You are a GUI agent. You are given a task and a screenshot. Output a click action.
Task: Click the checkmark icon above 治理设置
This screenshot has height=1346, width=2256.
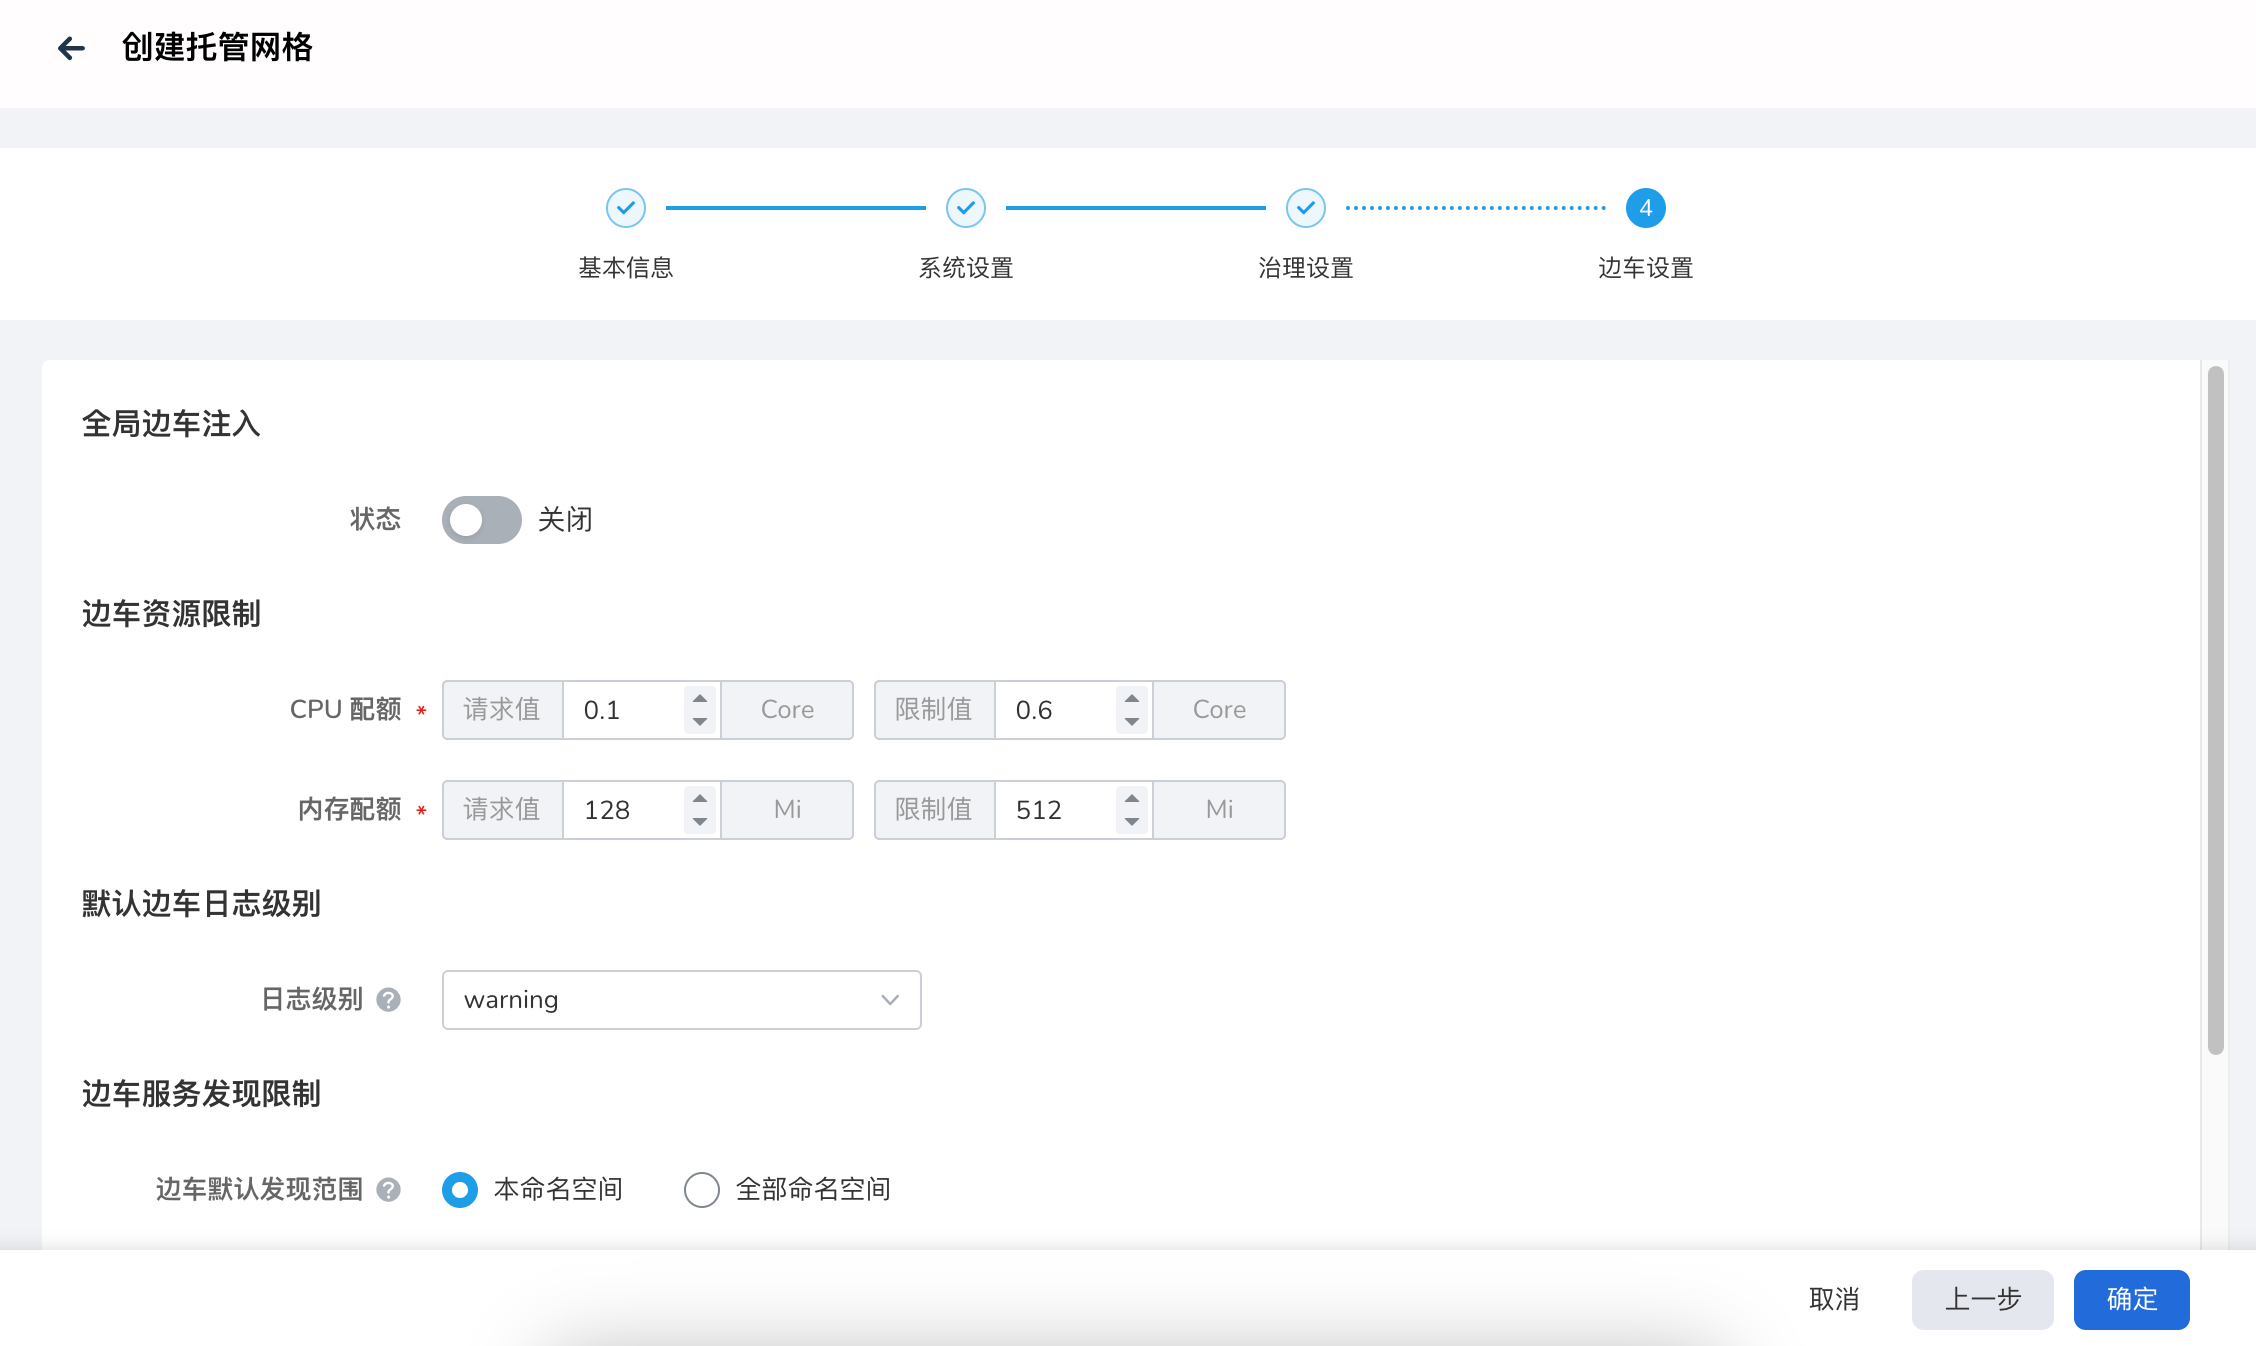[1304, 207]
